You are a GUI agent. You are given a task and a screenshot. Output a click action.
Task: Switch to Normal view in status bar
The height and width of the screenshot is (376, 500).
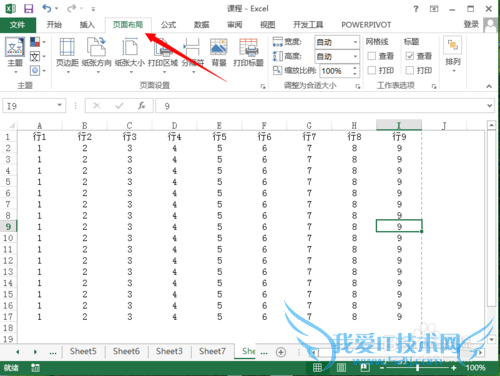click(317, 368)
